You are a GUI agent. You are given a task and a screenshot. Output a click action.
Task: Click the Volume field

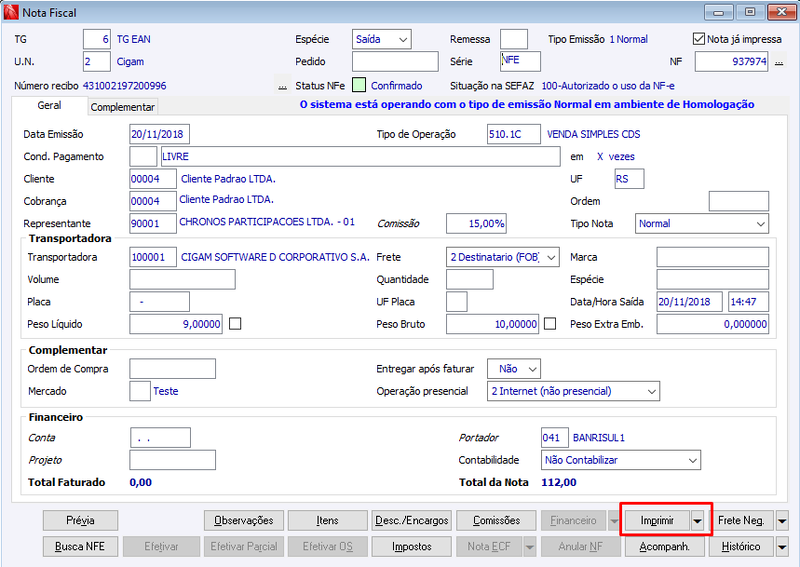pyautogui.click(x=183, y=280)
